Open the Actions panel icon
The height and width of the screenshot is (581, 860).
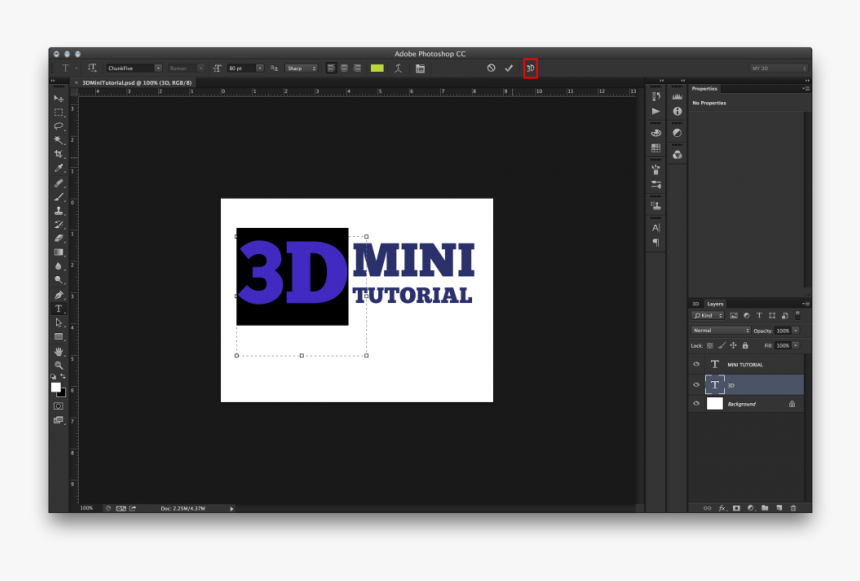pyautogui.click(x=656, y=111)
